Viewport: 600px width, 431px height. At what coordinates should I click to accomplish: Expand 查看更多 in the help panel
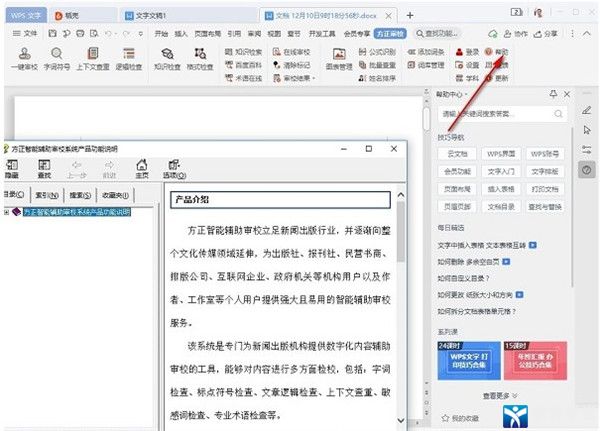tap(495, 395)
